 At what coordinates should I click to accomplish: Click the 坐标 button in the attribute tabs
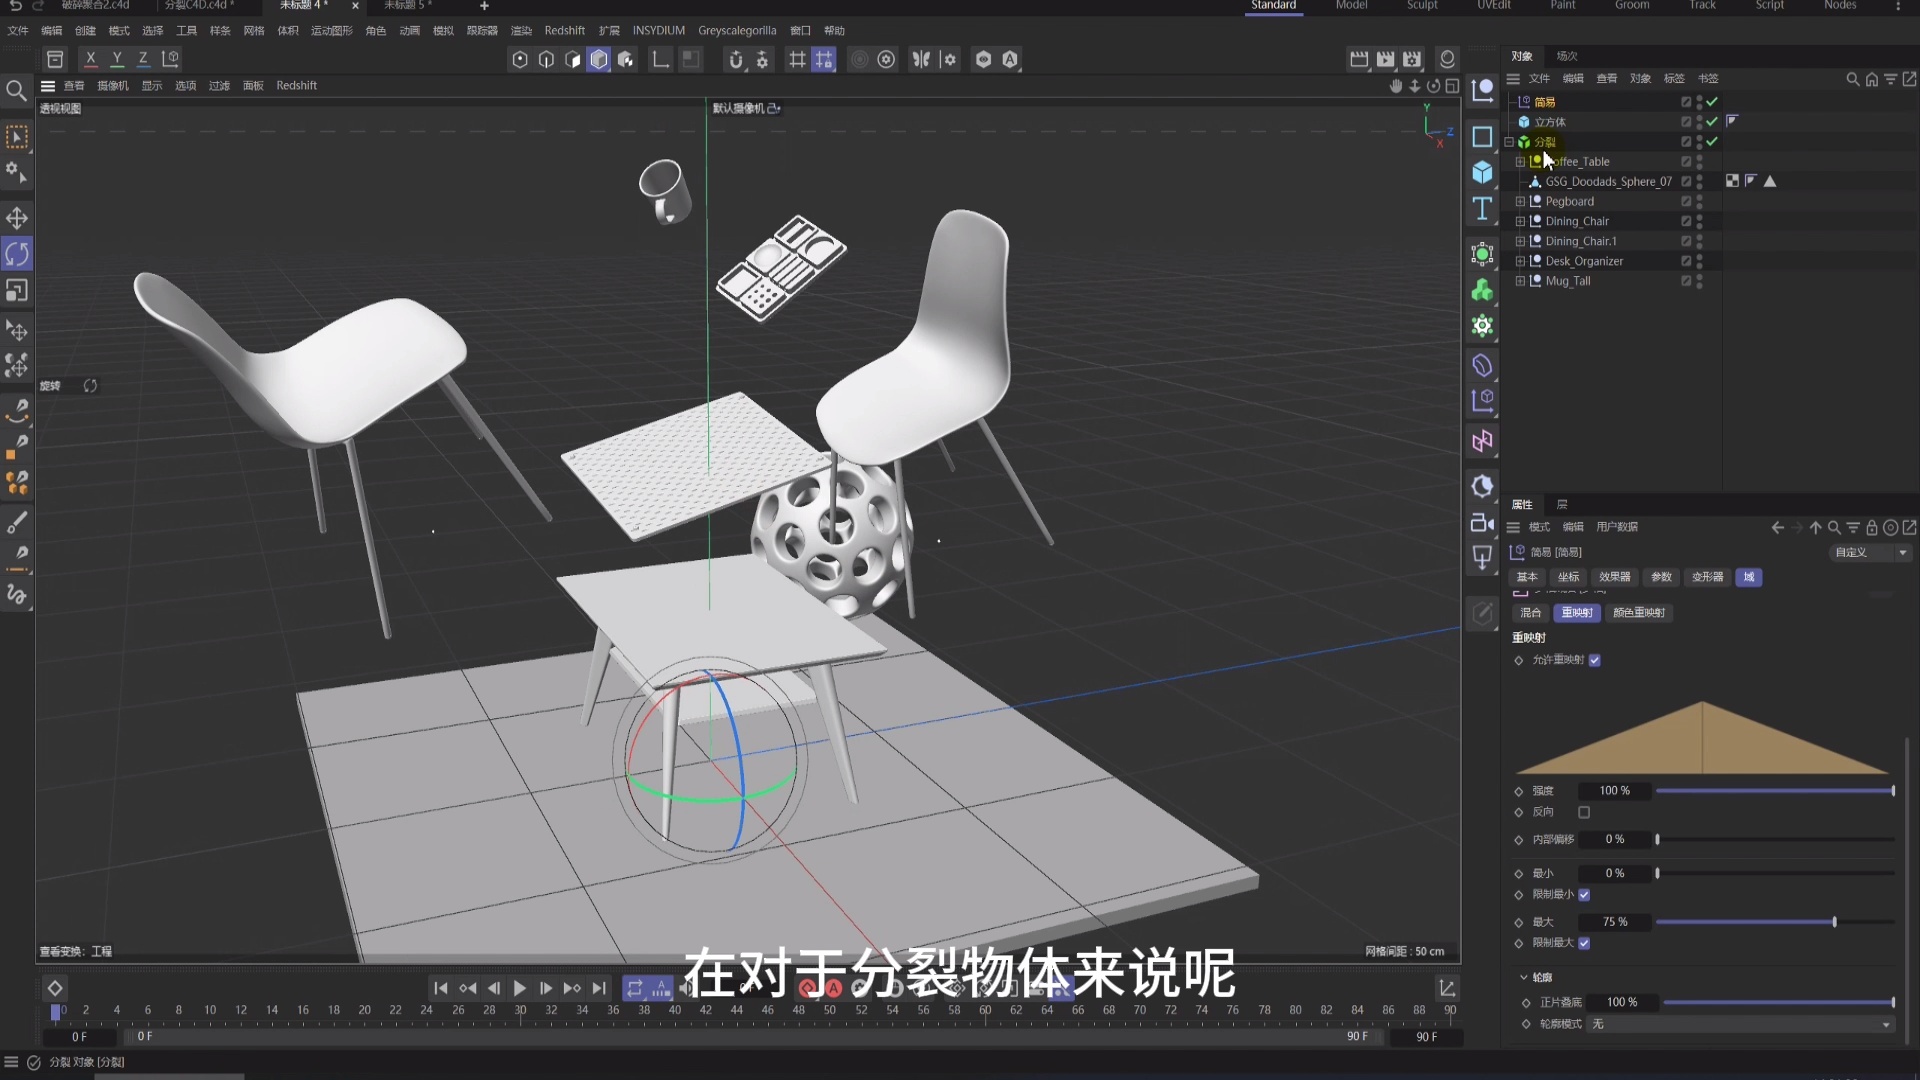(1567, 577)
